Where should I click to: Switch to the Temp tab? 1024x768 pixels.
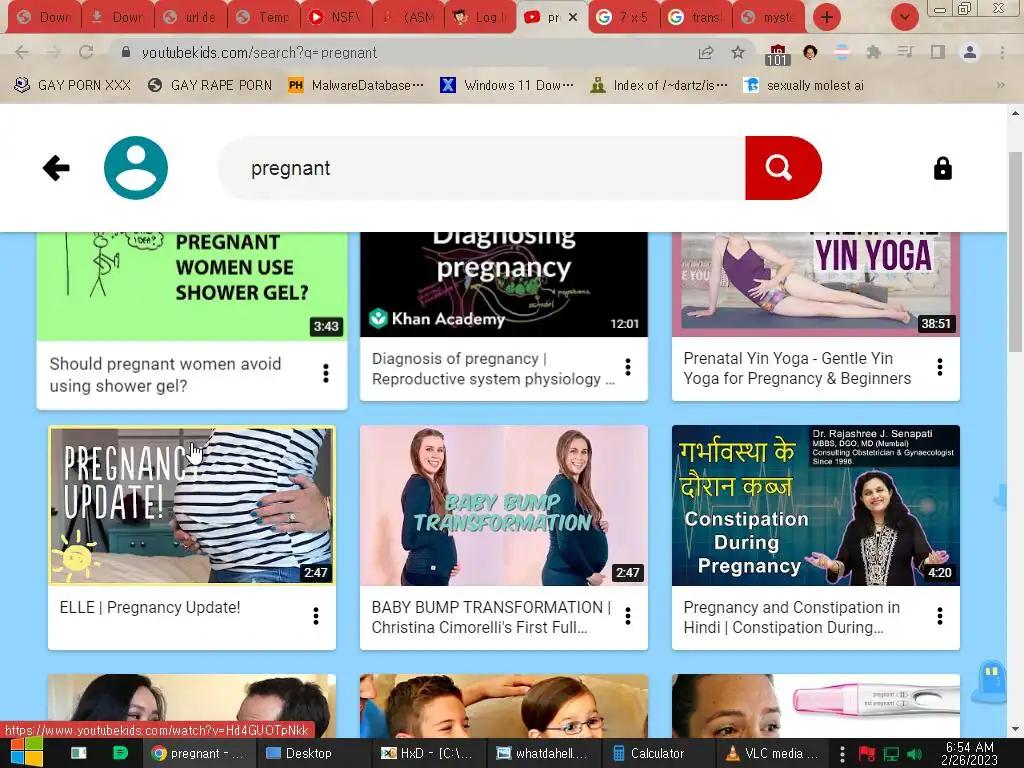(x=263, y=18)
